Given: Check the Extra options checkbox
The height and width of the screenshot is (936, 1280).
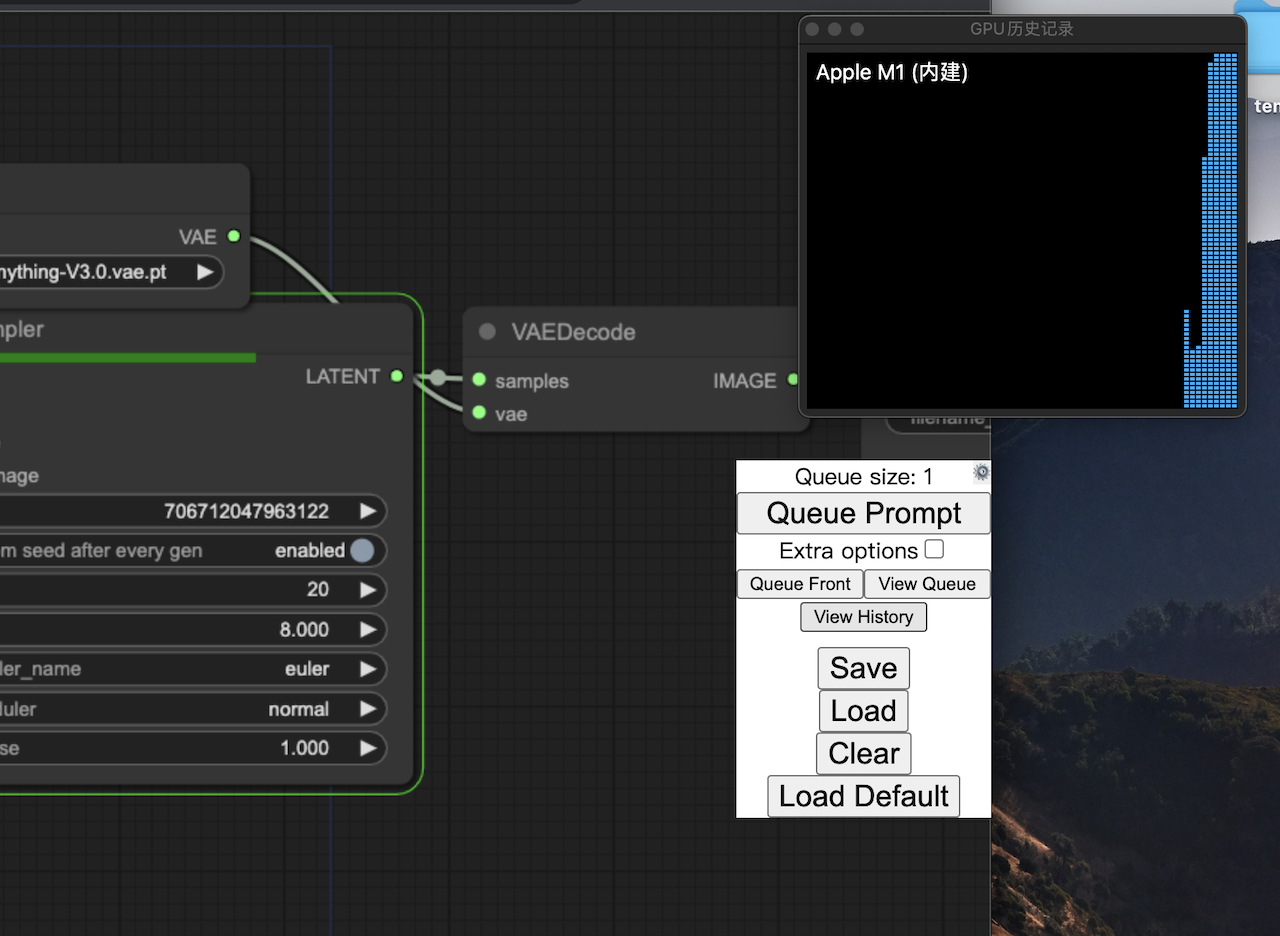Looking at the screenshot, I should [934, 549].
